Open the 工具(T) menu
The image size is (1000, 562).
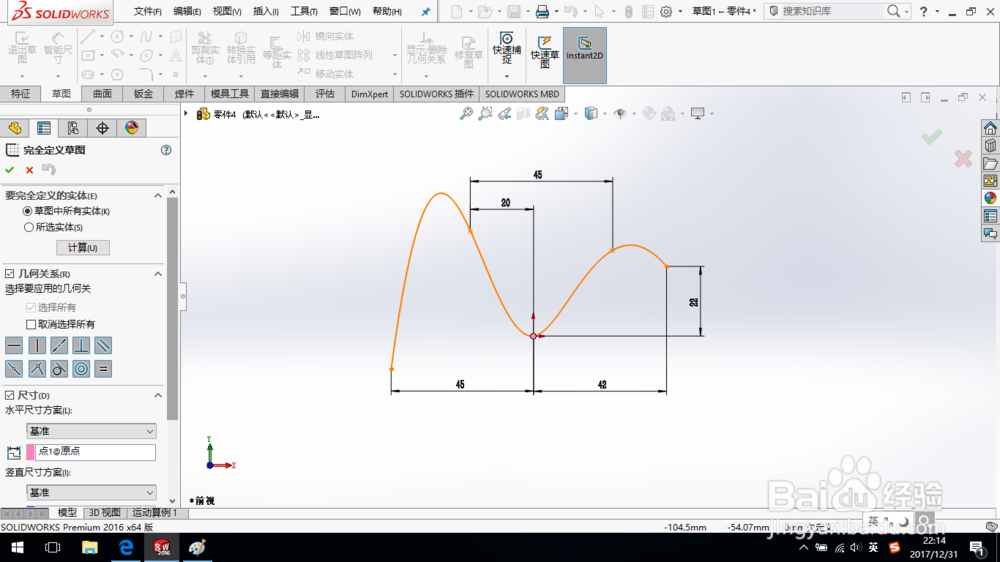point(304,11)
